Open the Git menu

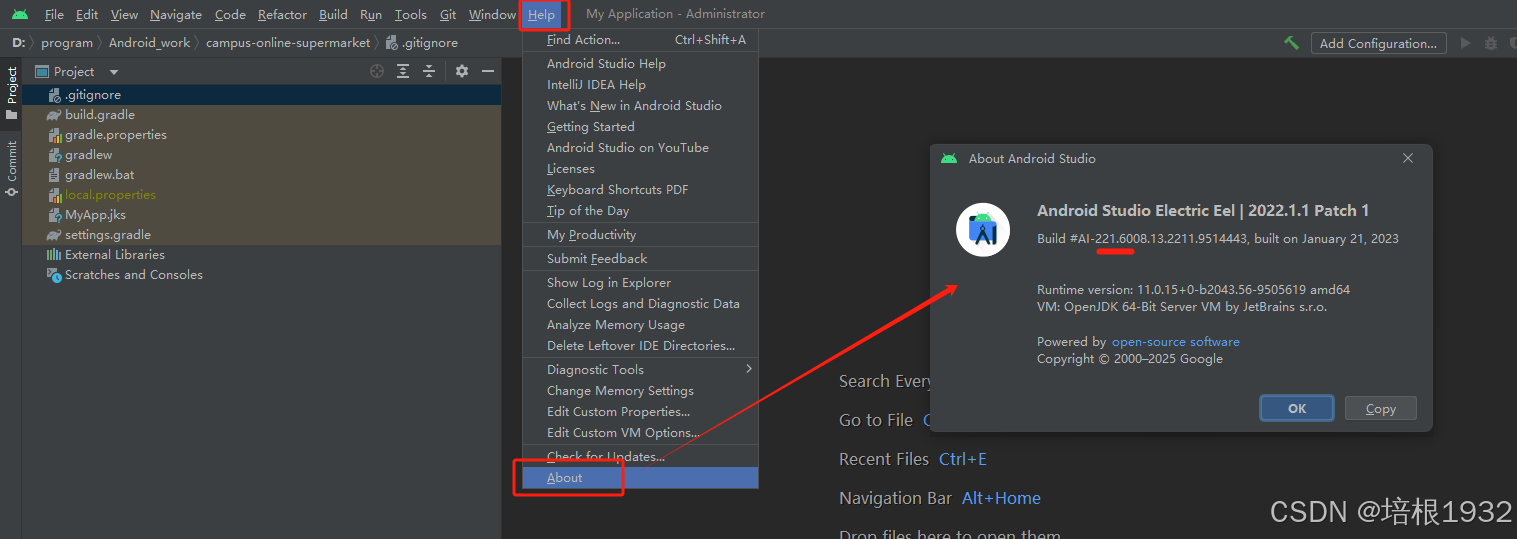click(448, 14)
